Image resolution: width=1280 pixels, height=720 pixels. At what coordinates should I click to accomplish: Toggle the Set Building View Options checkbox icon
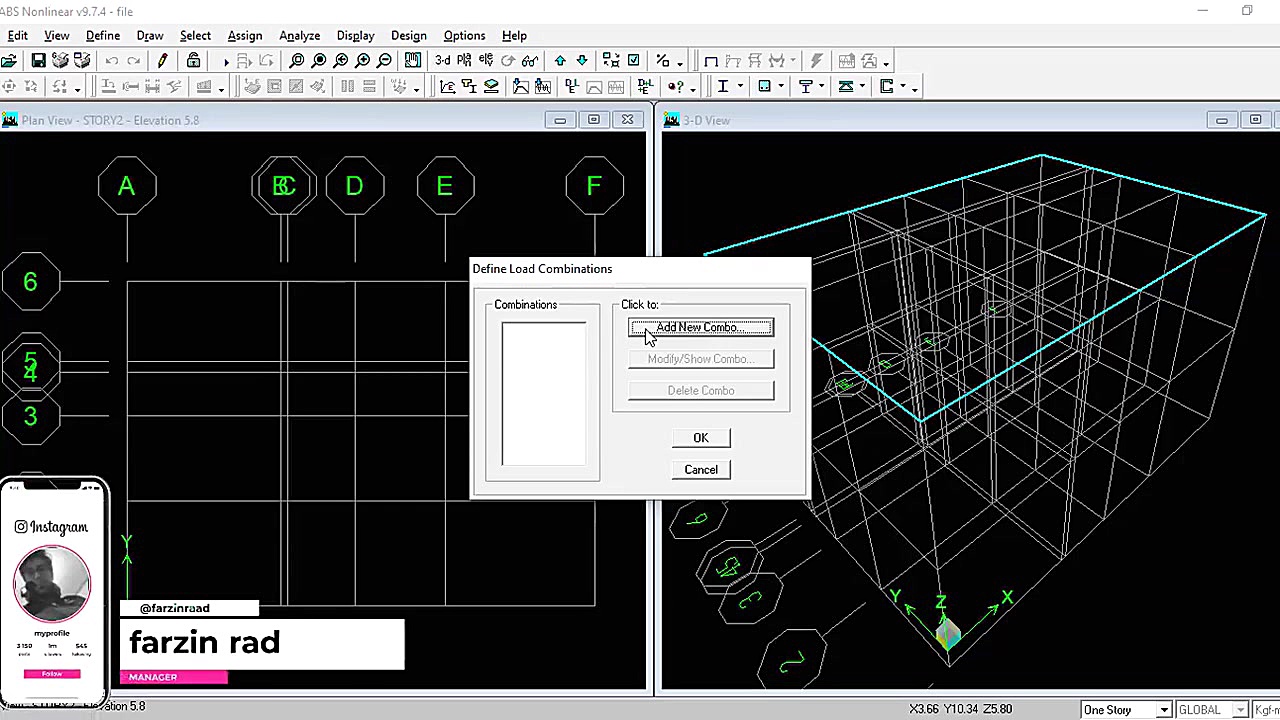coord(633,61)
